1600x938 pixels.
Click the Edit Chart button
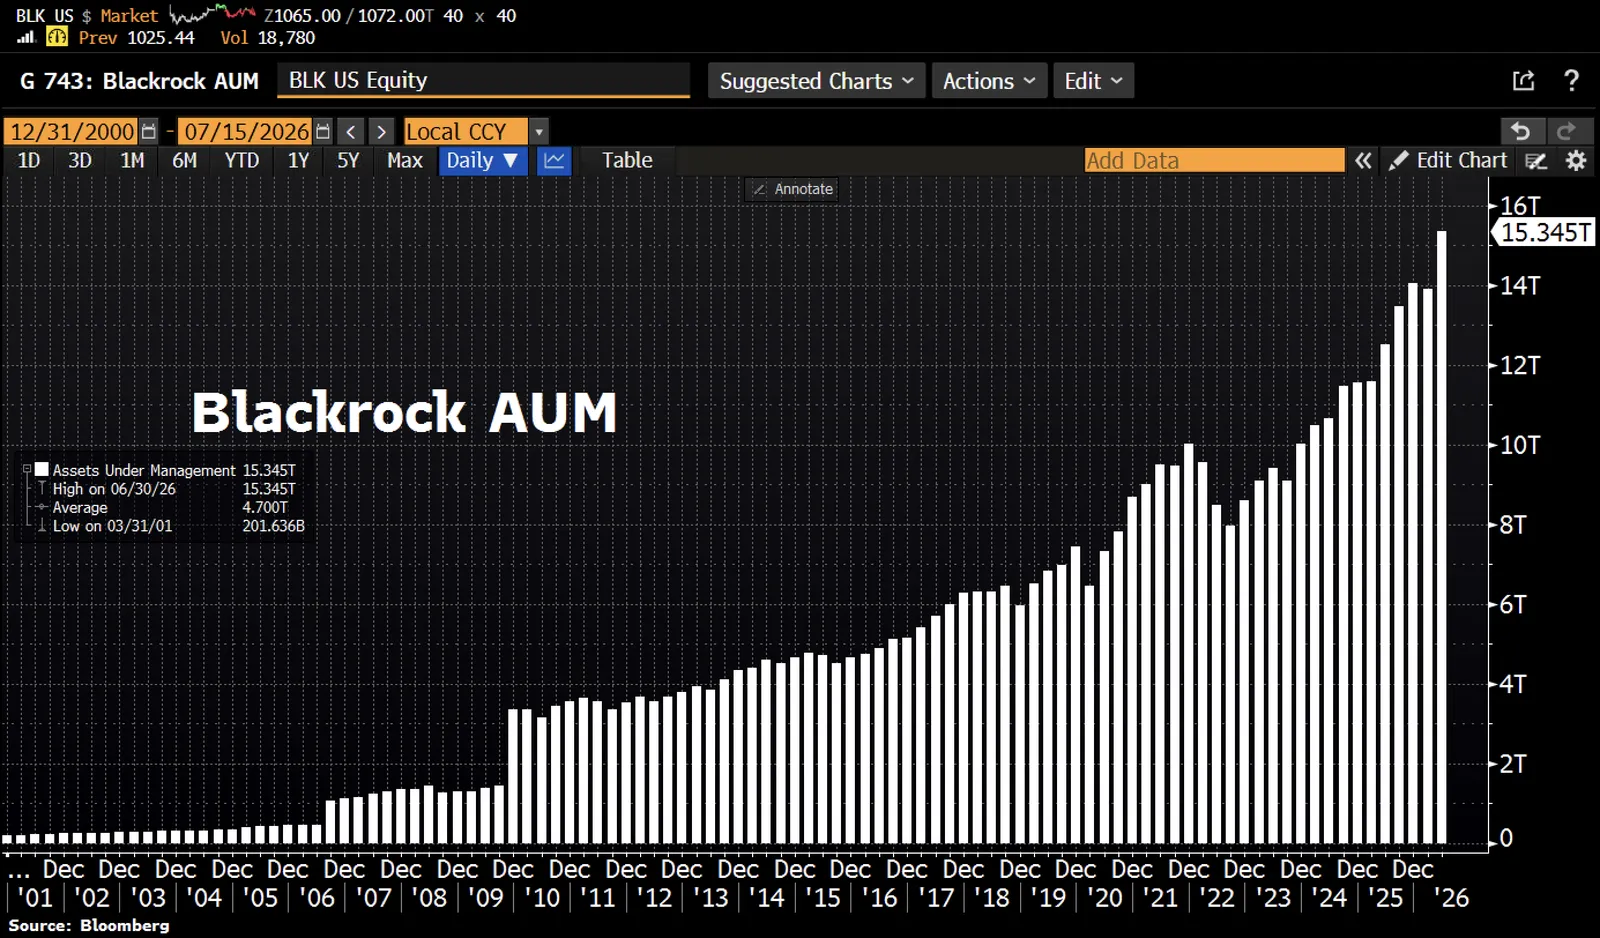point(1448,160)
